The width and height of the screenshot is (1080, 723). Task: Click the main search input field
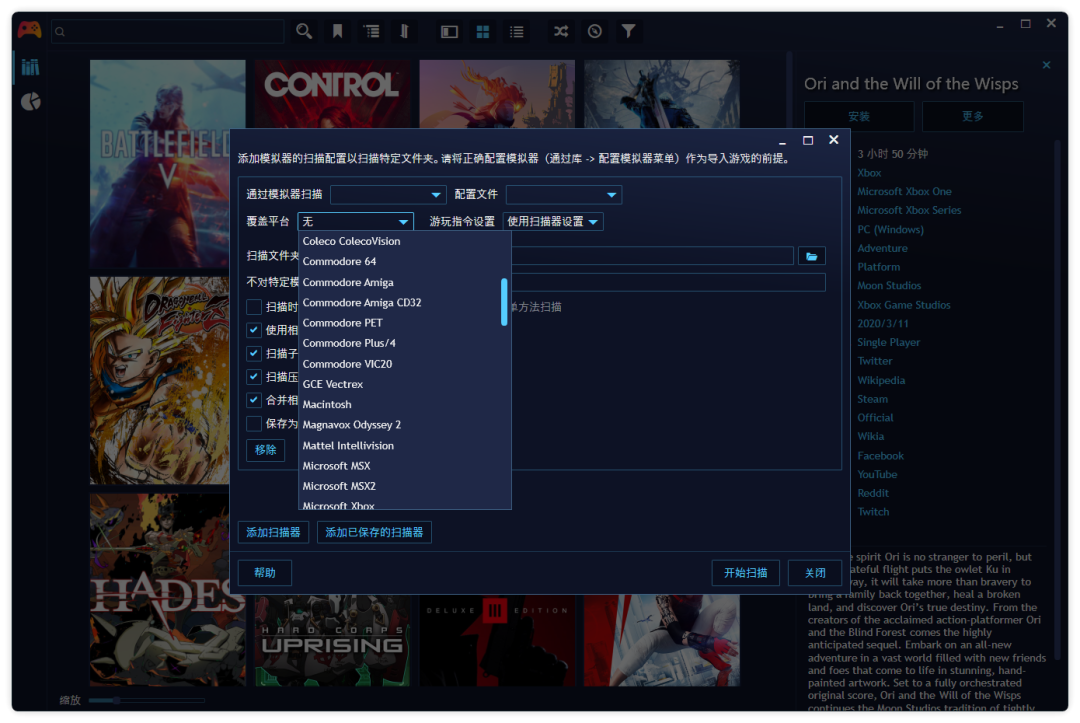click(168, 32)
